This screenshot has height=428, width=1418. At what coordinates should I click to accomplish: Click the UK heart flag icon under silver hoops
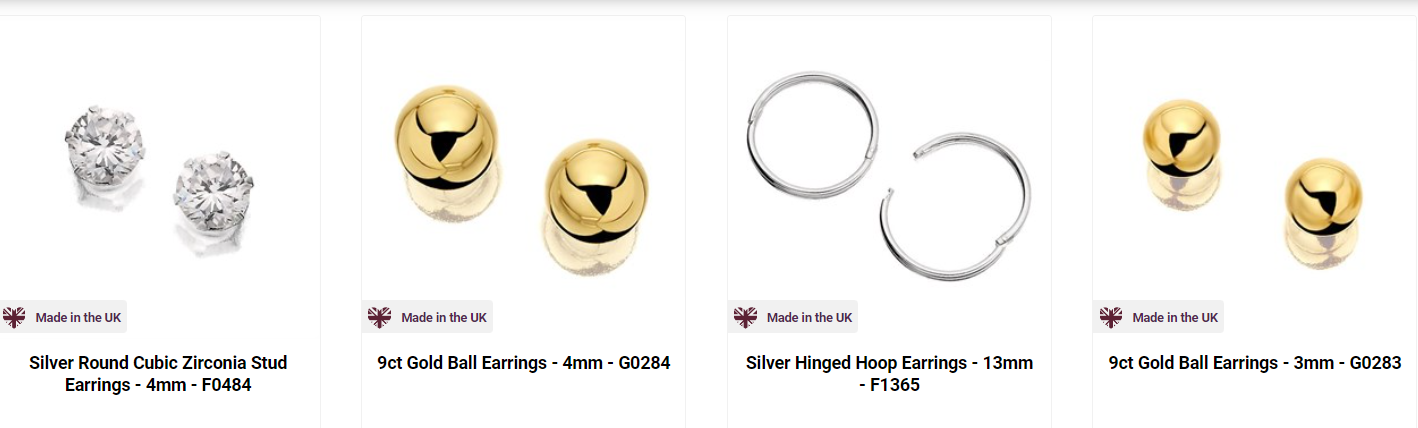coord(746,317)
